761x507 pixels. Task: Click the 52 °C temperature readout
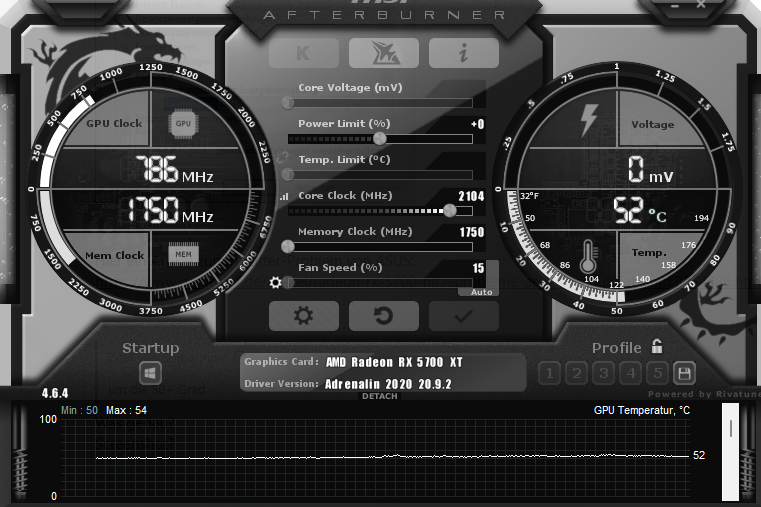tap(640, 211)
